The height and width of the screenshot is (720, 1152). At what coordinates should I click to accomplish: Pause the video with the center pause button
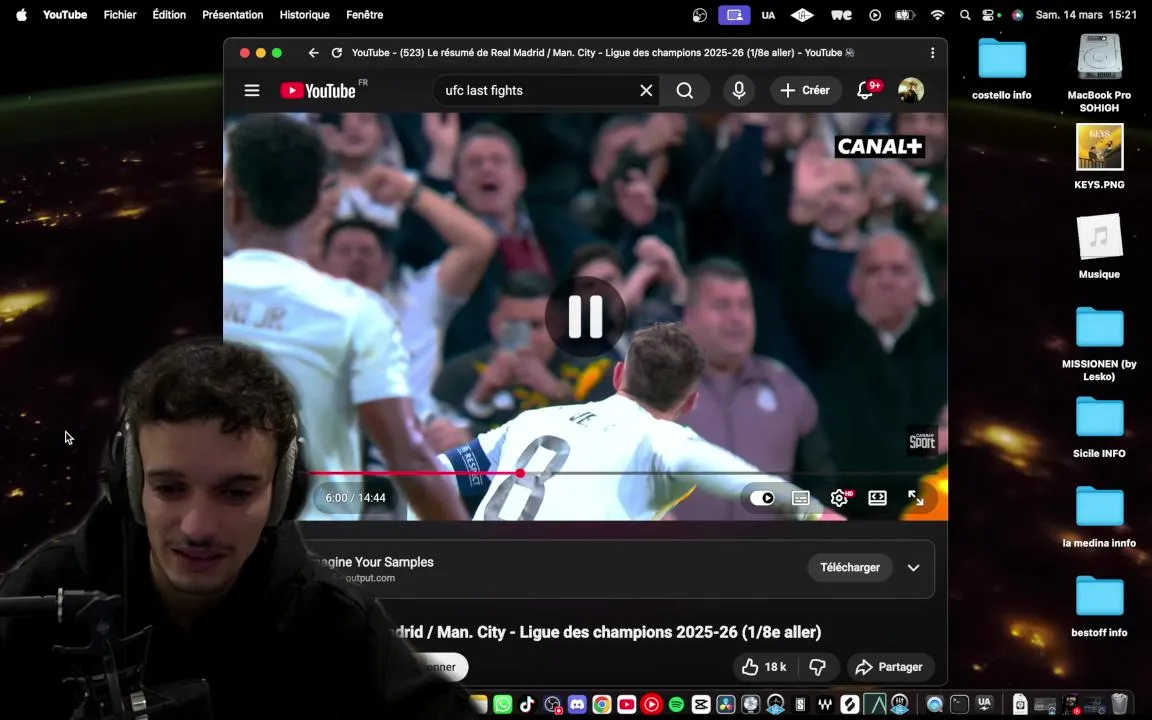[586, 317]
